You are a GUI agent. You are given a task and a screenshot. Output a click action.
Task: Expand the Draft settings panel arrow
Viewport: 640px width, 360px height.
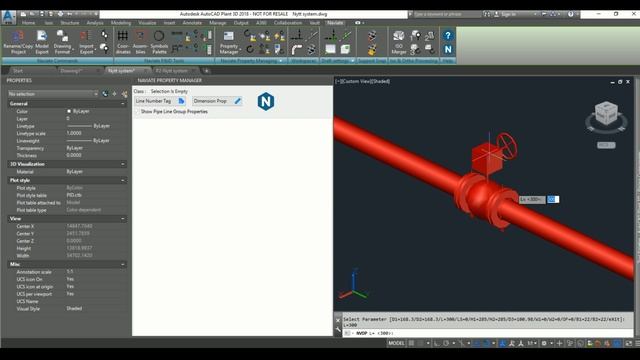352,61
